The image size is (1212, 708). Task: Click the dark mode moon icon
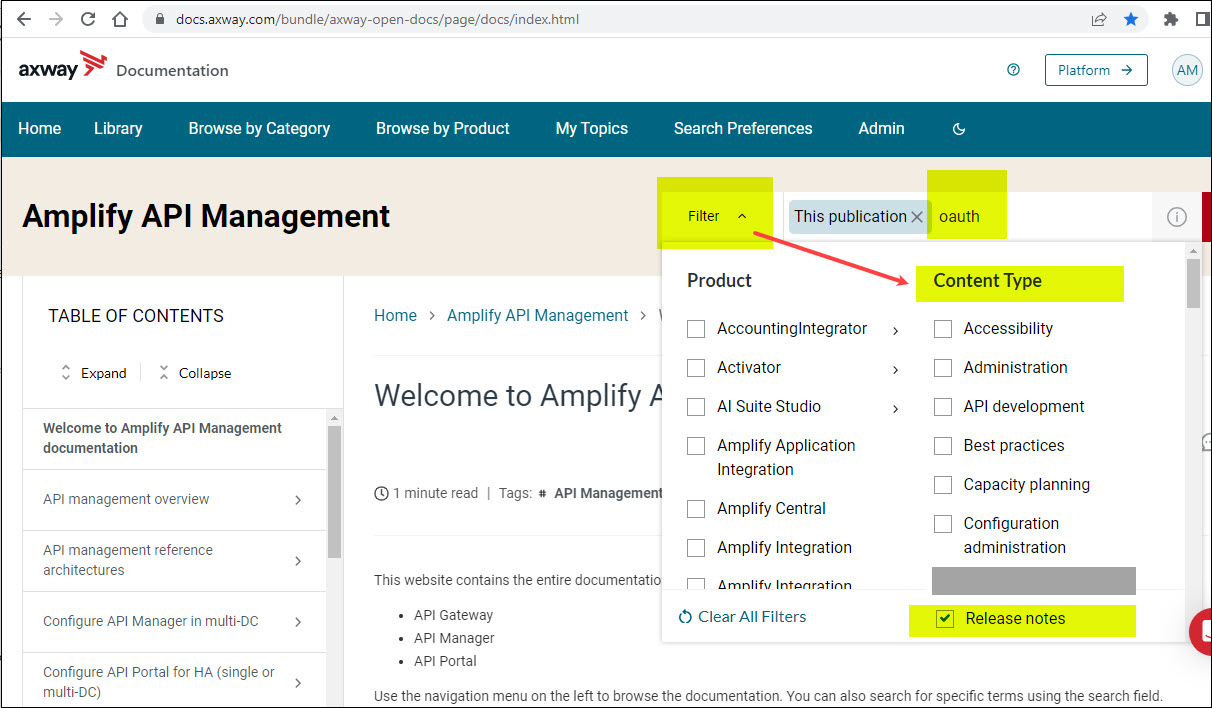coord(959,129)
